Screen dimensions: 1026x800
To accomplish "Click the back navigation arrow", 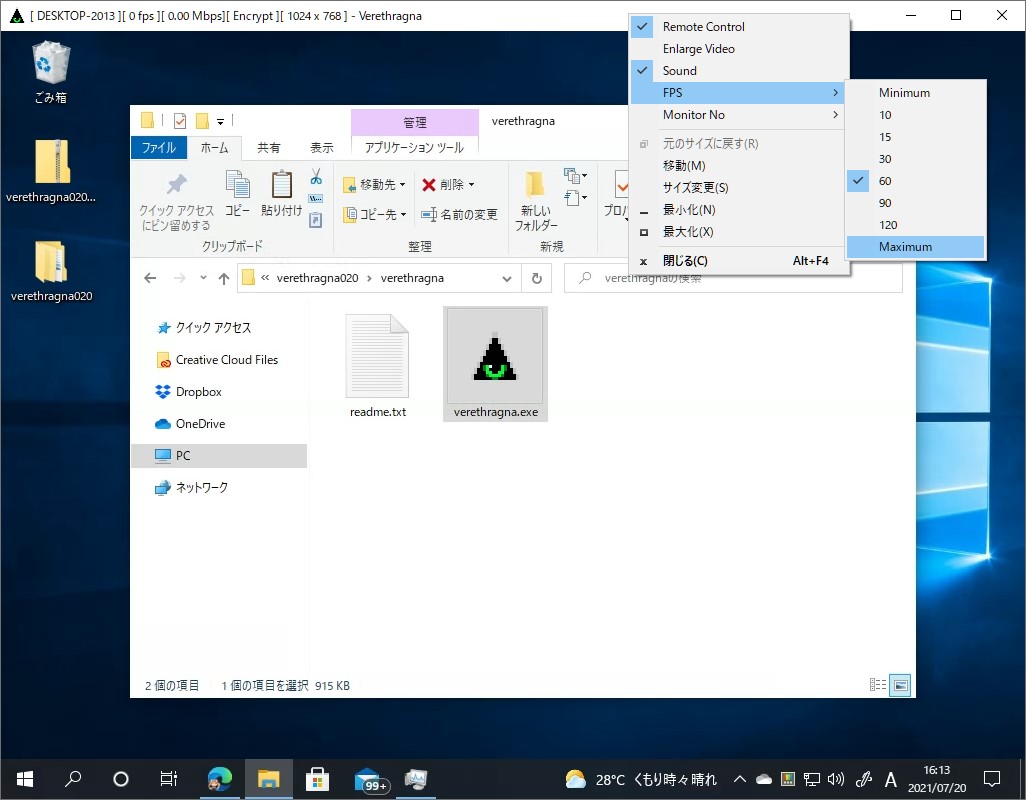I will pyautogui.click(x=150, y=278).
